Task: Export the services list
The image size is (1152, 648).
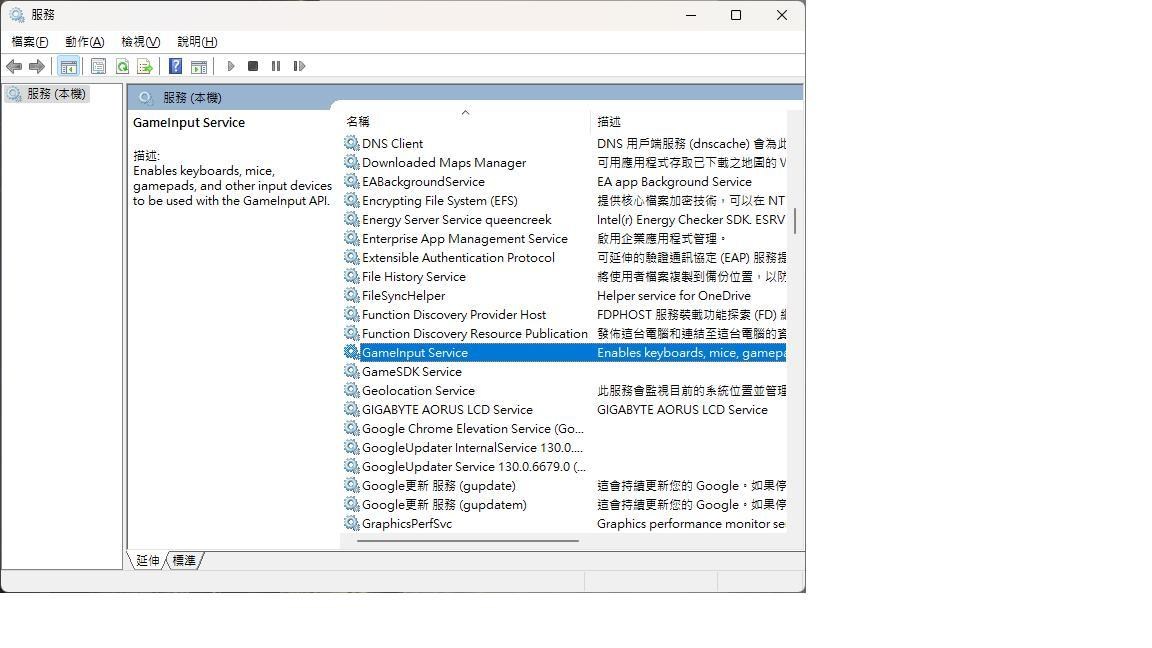Action: (146, 66)
